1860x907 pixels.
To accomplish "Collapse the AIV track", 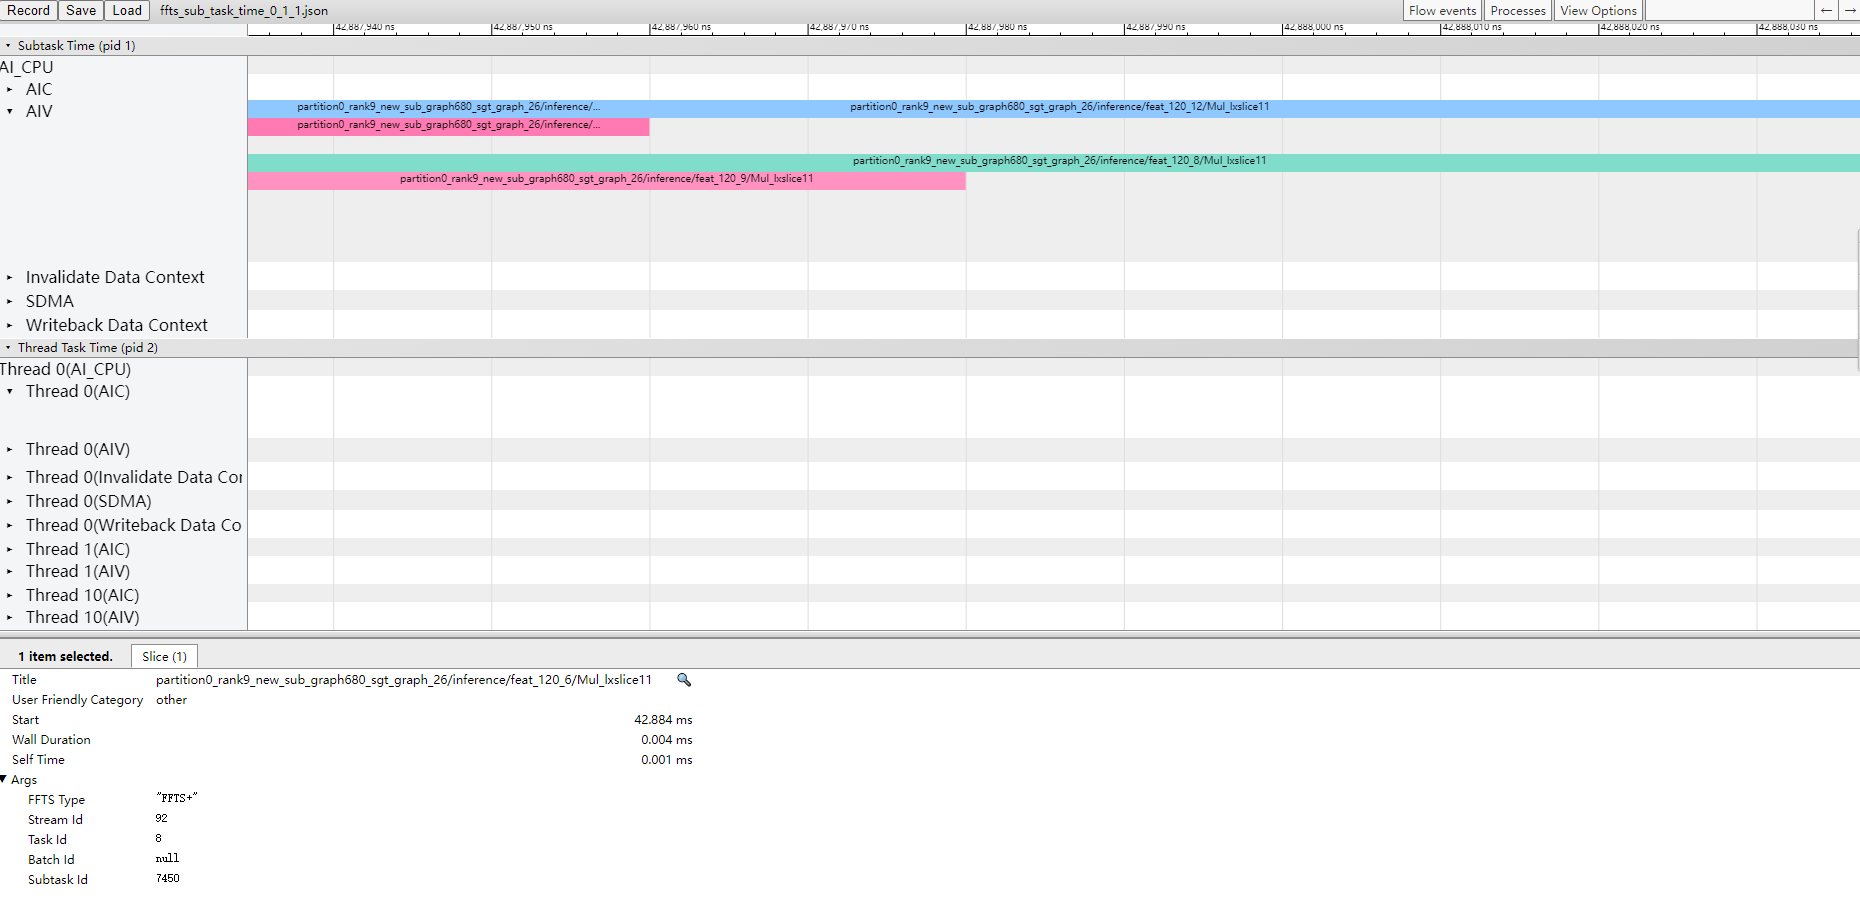I will pos(10,112).
